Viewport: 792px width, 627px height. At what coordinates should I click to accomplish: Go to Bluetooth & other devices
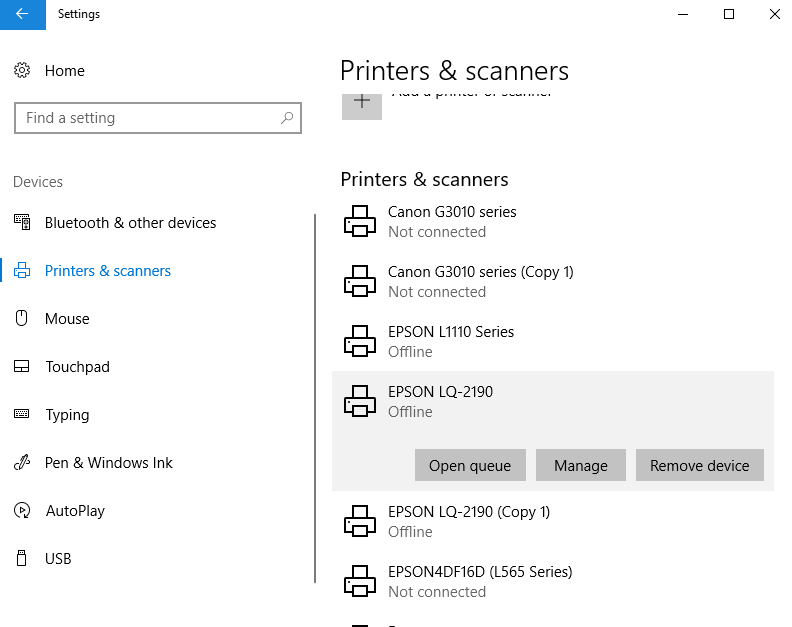coord(130,223)
